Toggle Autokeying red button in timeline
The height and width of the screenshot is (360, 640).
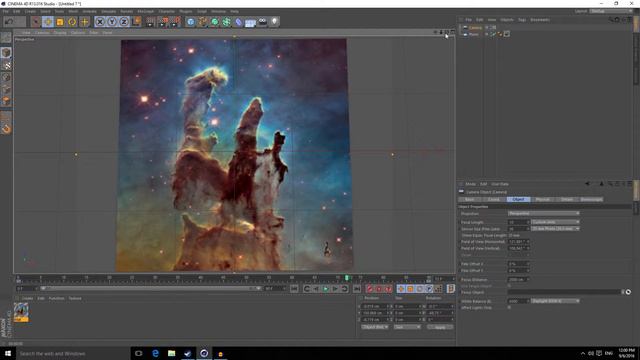(x=379, y=289)
